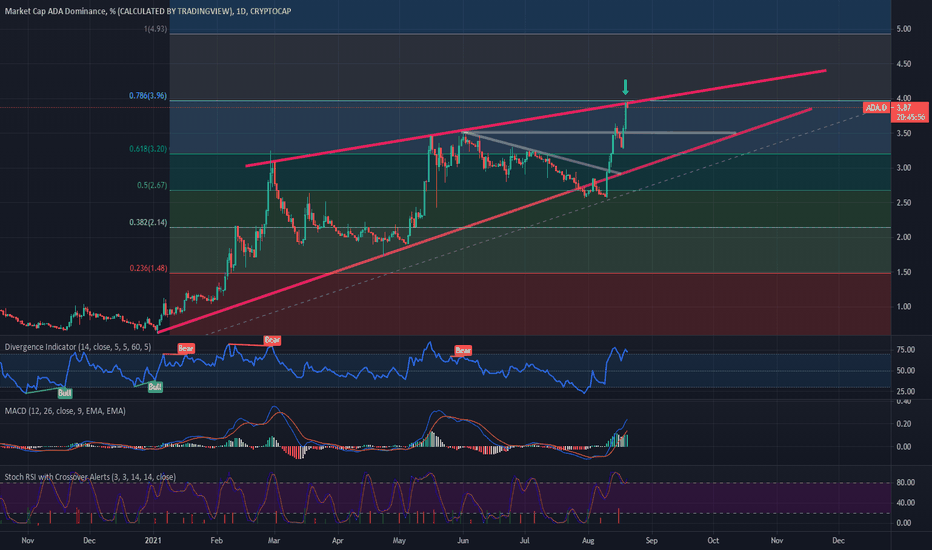The image size is (932, 550).
Task: Click the Aug label on time axis
Action: pos(588,540)
